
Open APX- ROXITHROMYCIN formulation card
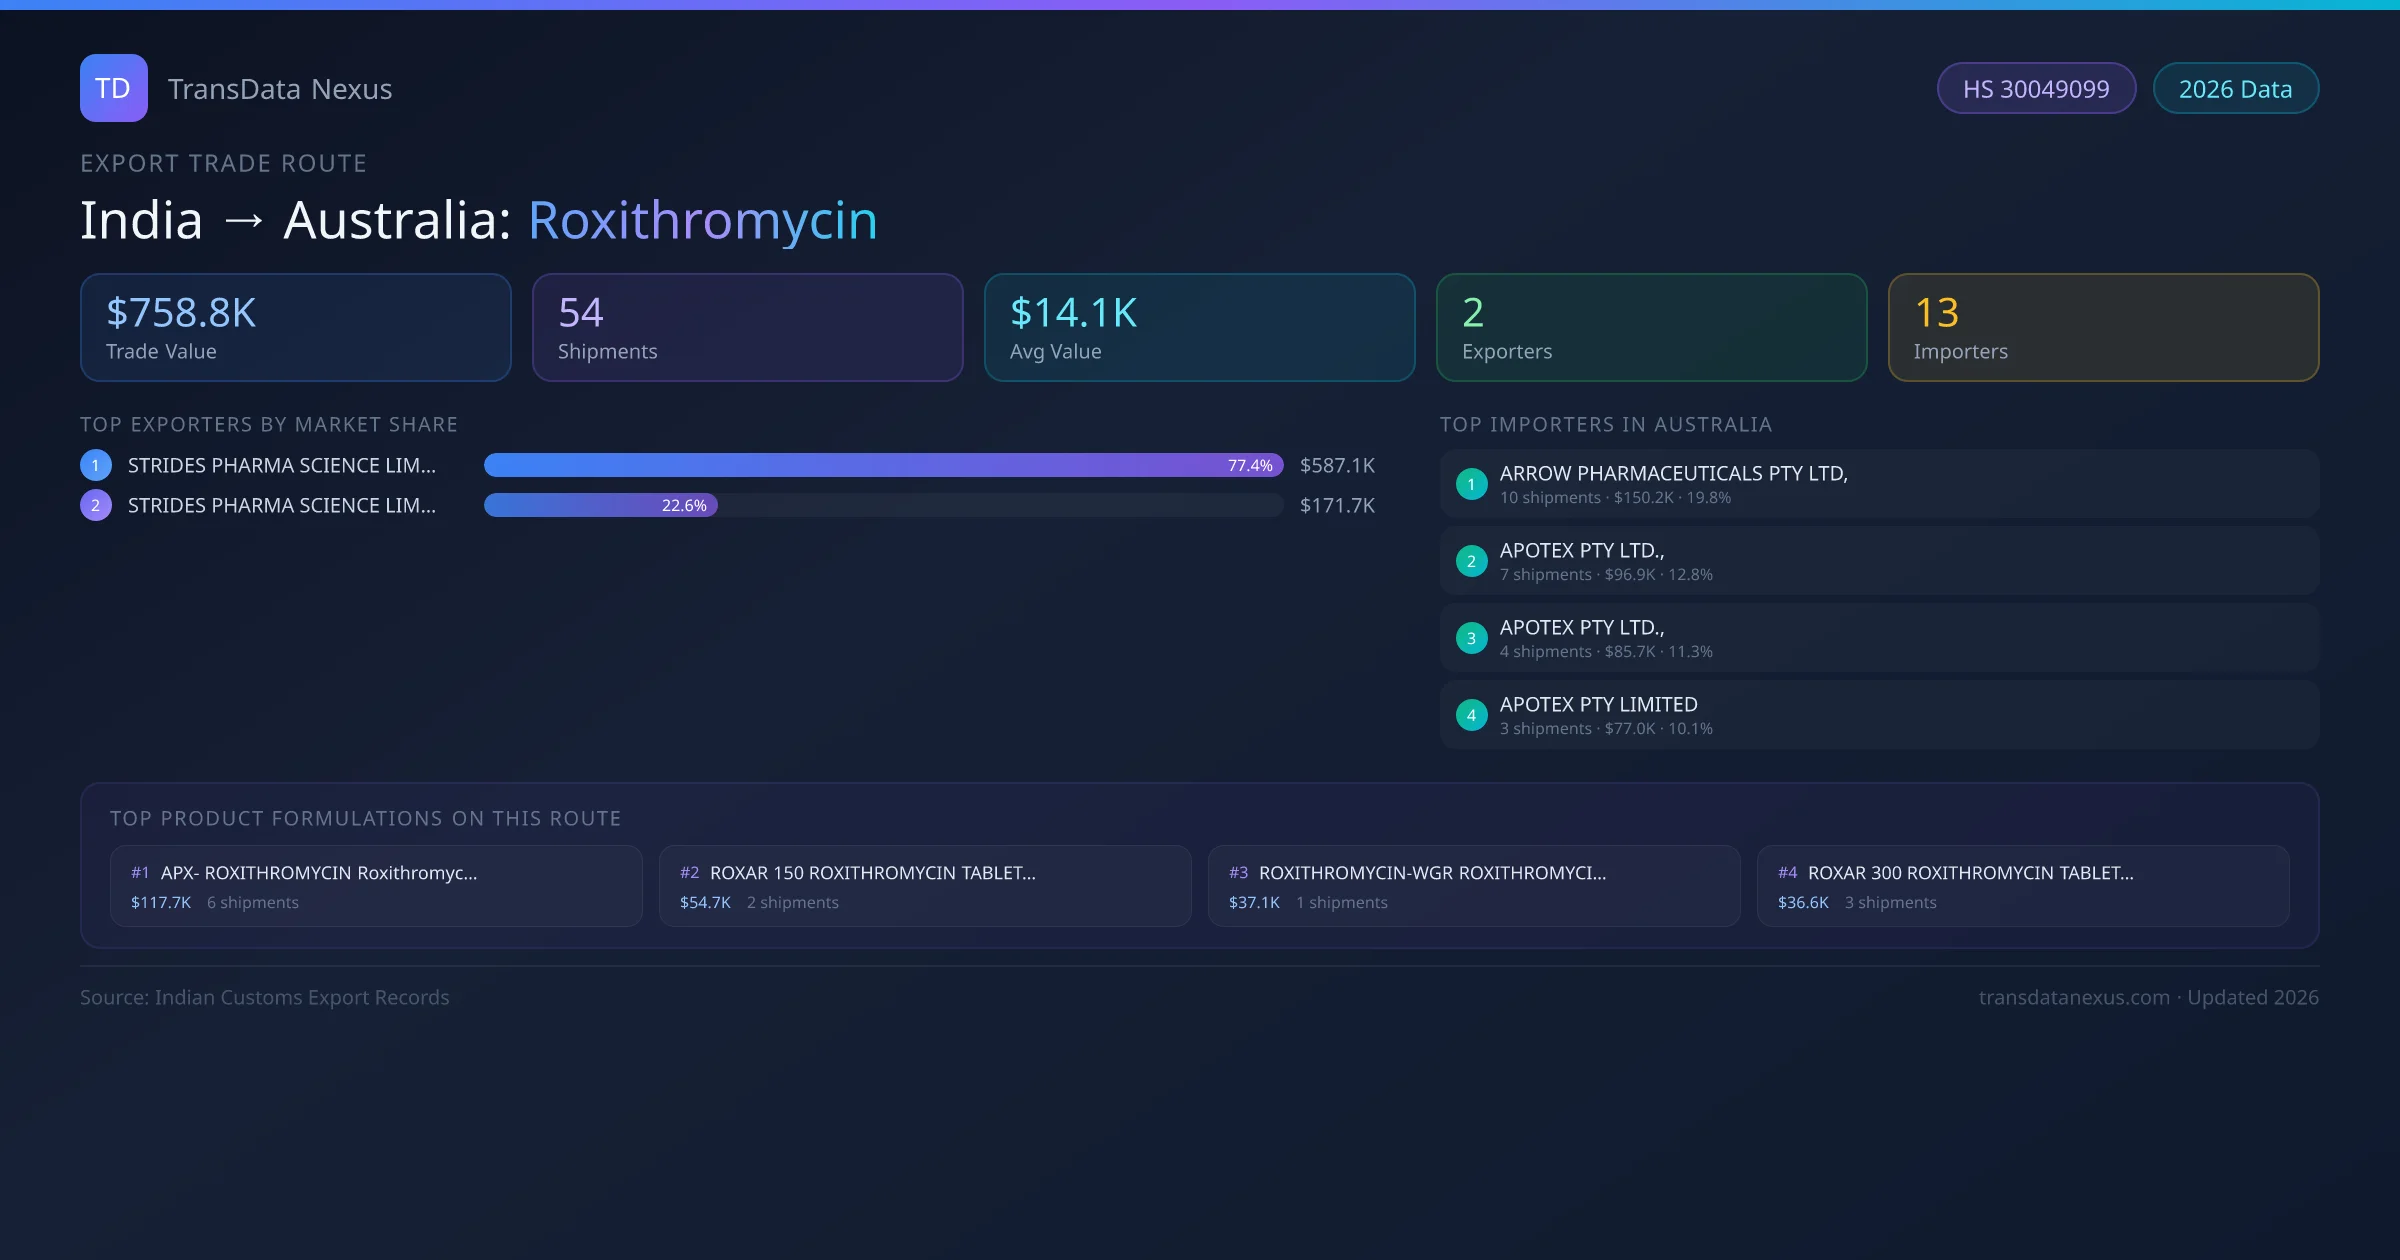pyautogui.click(x=376, y=886)
